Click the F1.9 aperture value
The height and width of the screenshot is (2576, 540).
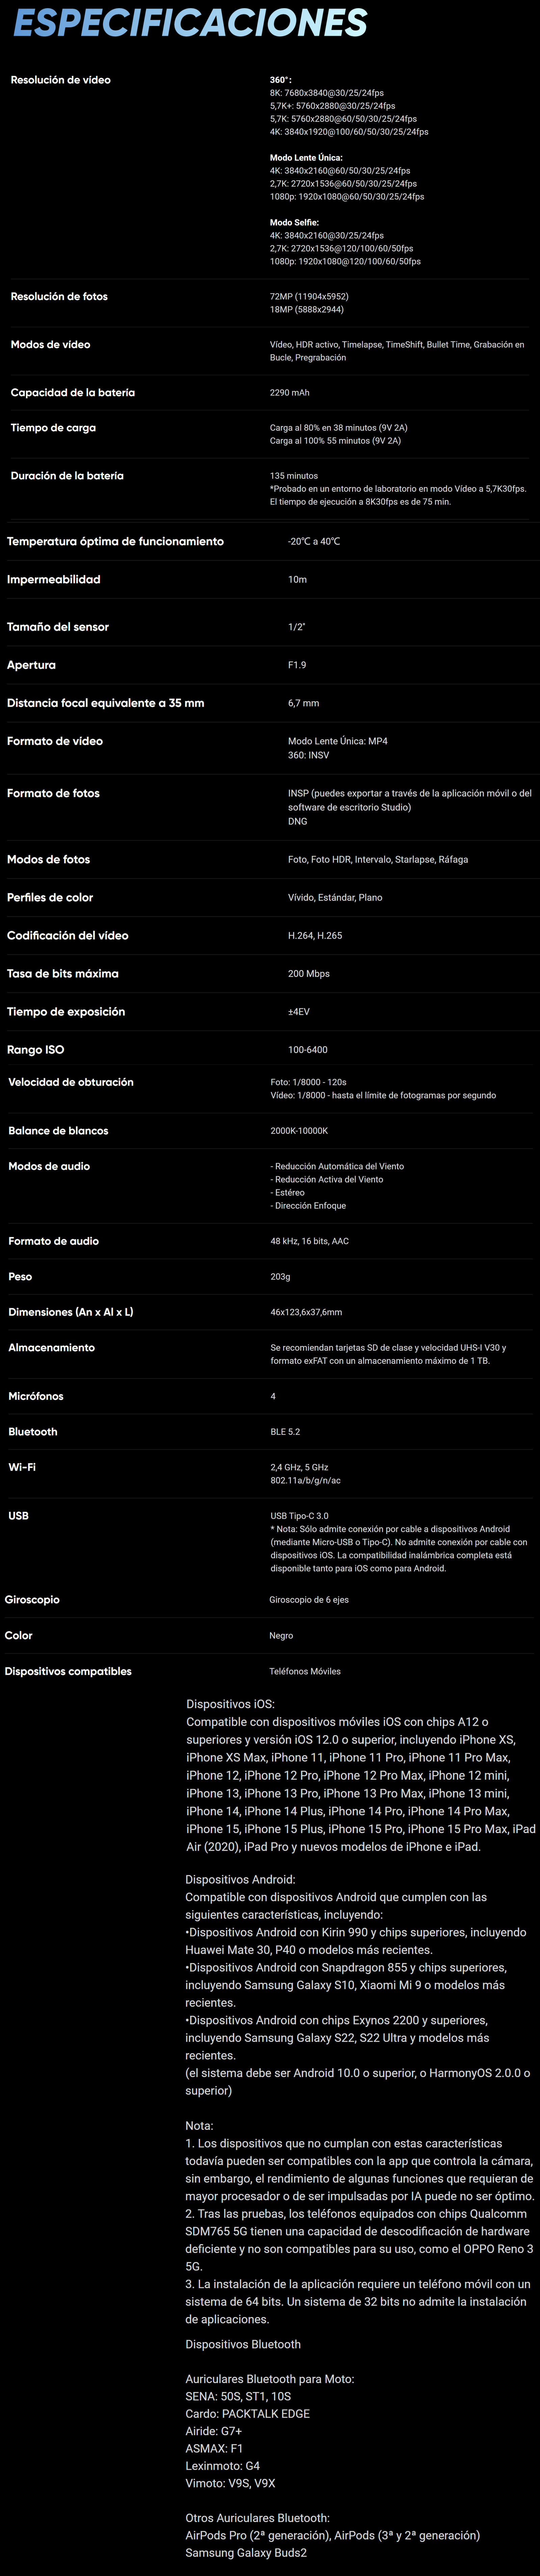[x=297, y=665]
